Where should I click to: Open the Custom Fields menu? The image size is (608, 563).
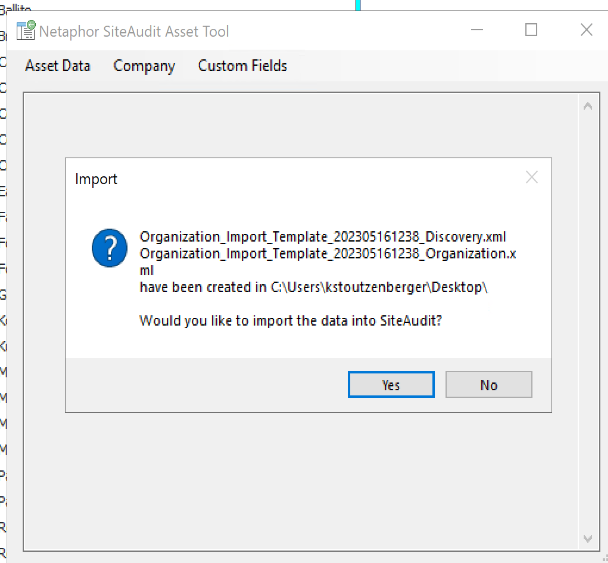pos(242,66)
